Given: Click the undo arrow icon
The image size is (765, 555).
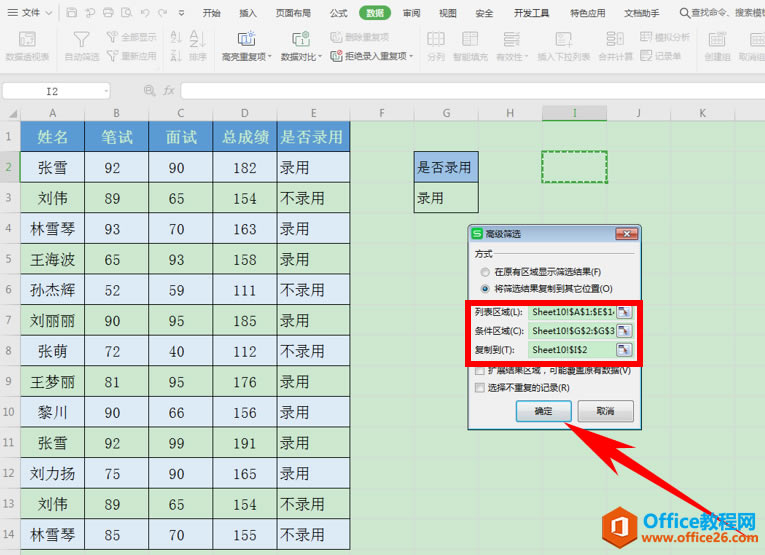Looking at the screenshot, I should (145, 13).
